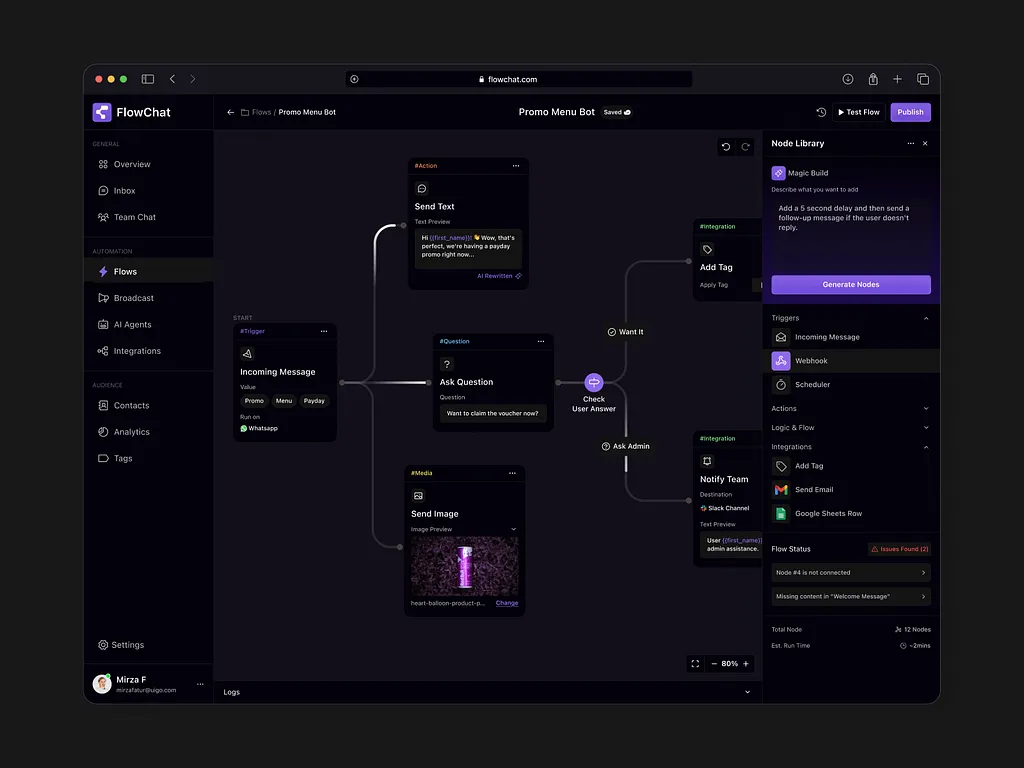The width and height of the screenshot is (1024, 768).
Task: Decrease canvas zoom below 80%
Action: click(x=714, y=663)
